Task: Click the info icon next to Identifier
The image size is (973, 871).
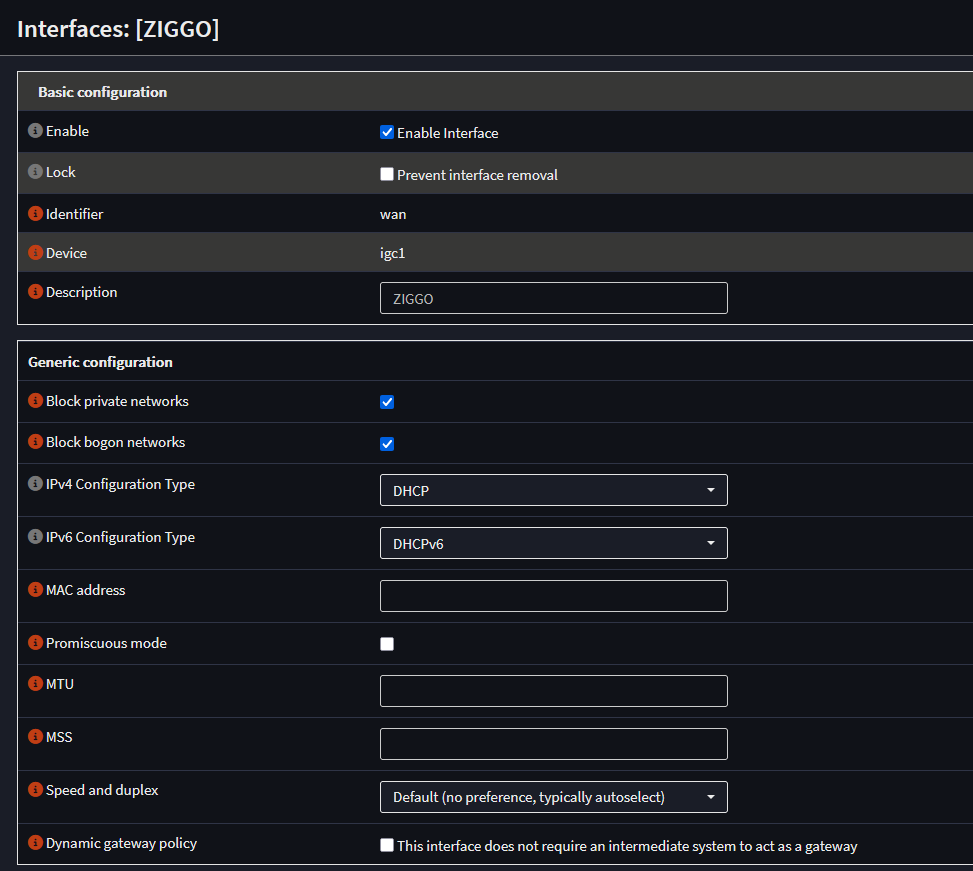Action: 35,214
